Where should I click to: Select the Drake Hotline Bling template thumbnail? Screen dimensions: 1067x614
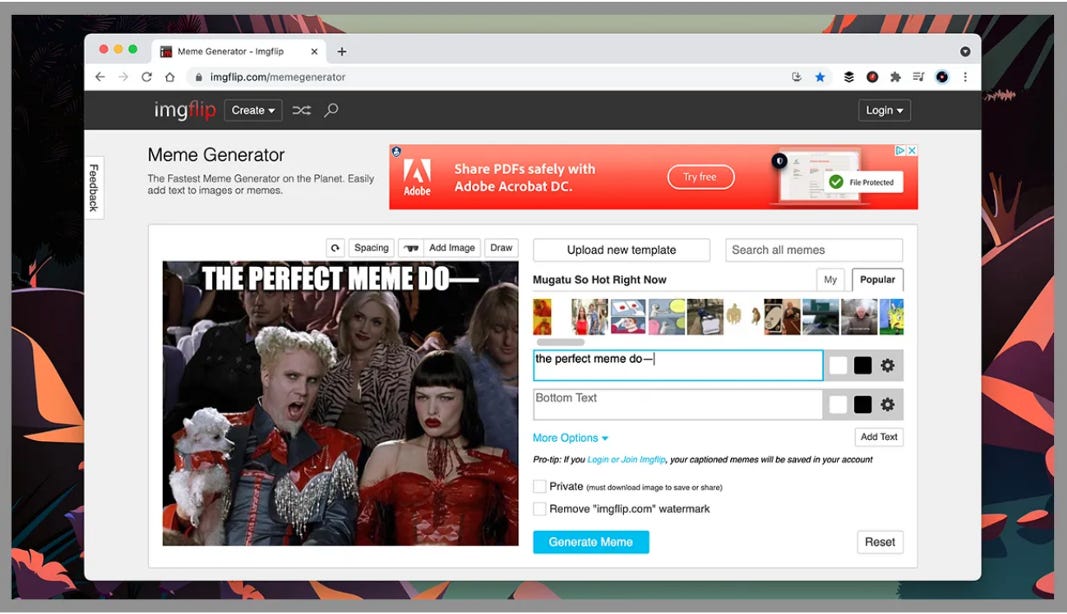(x=542, y=317)
